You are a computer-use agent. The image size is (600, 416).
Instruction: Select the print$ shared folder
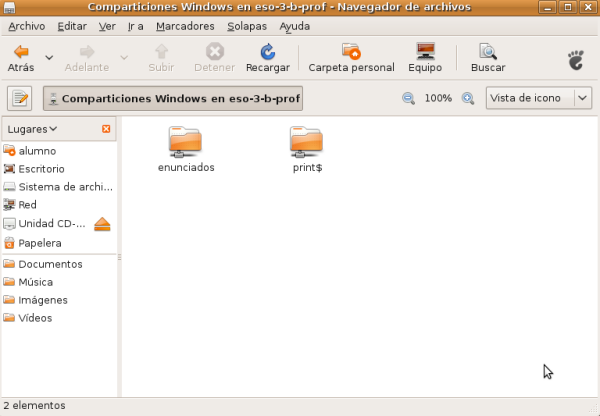[306, 142]
